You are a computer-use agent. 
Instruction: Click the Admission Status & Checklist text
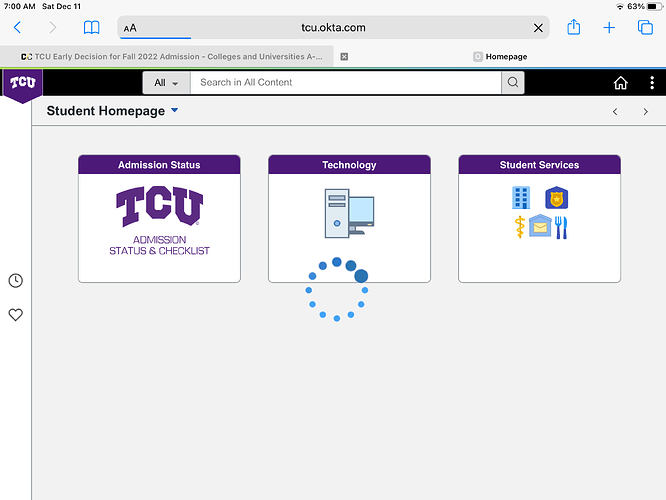(159, 245)
